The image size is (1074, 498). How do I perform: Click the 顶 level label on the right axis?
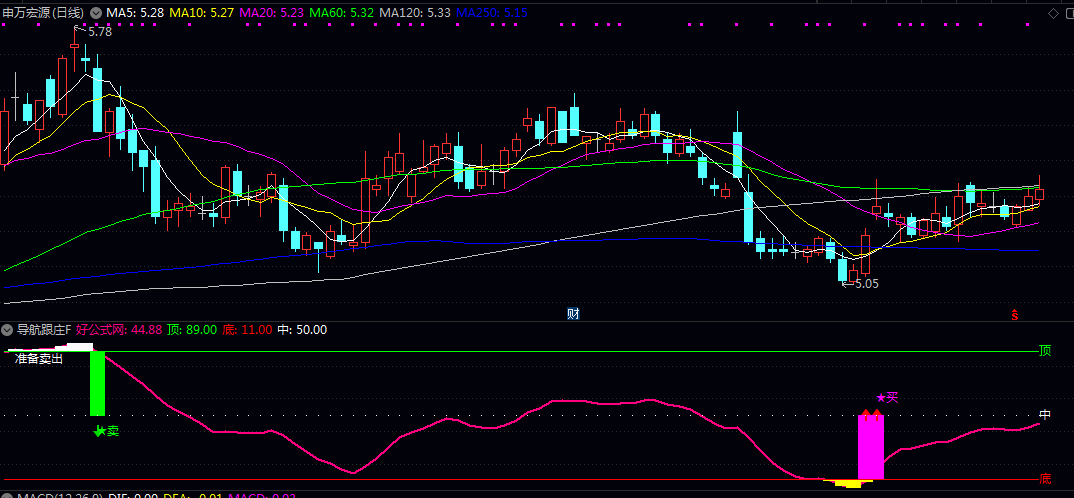1045,351
